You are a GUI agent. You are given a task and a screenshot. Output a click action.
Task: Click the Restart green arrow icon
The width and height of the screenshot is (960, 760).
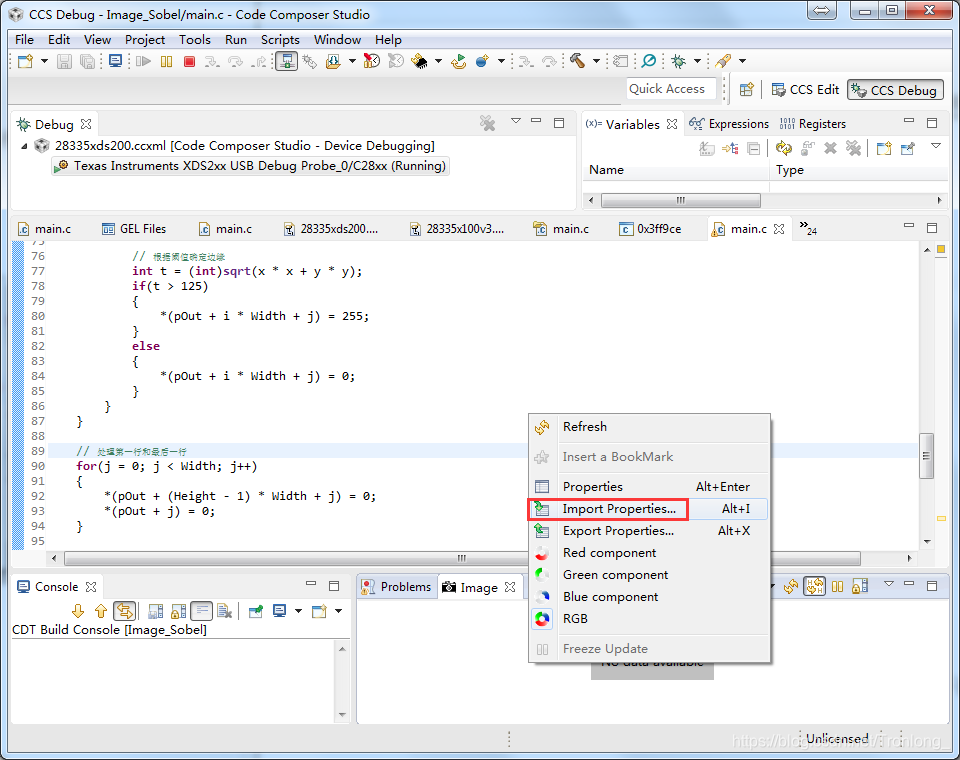pos(459,61)
